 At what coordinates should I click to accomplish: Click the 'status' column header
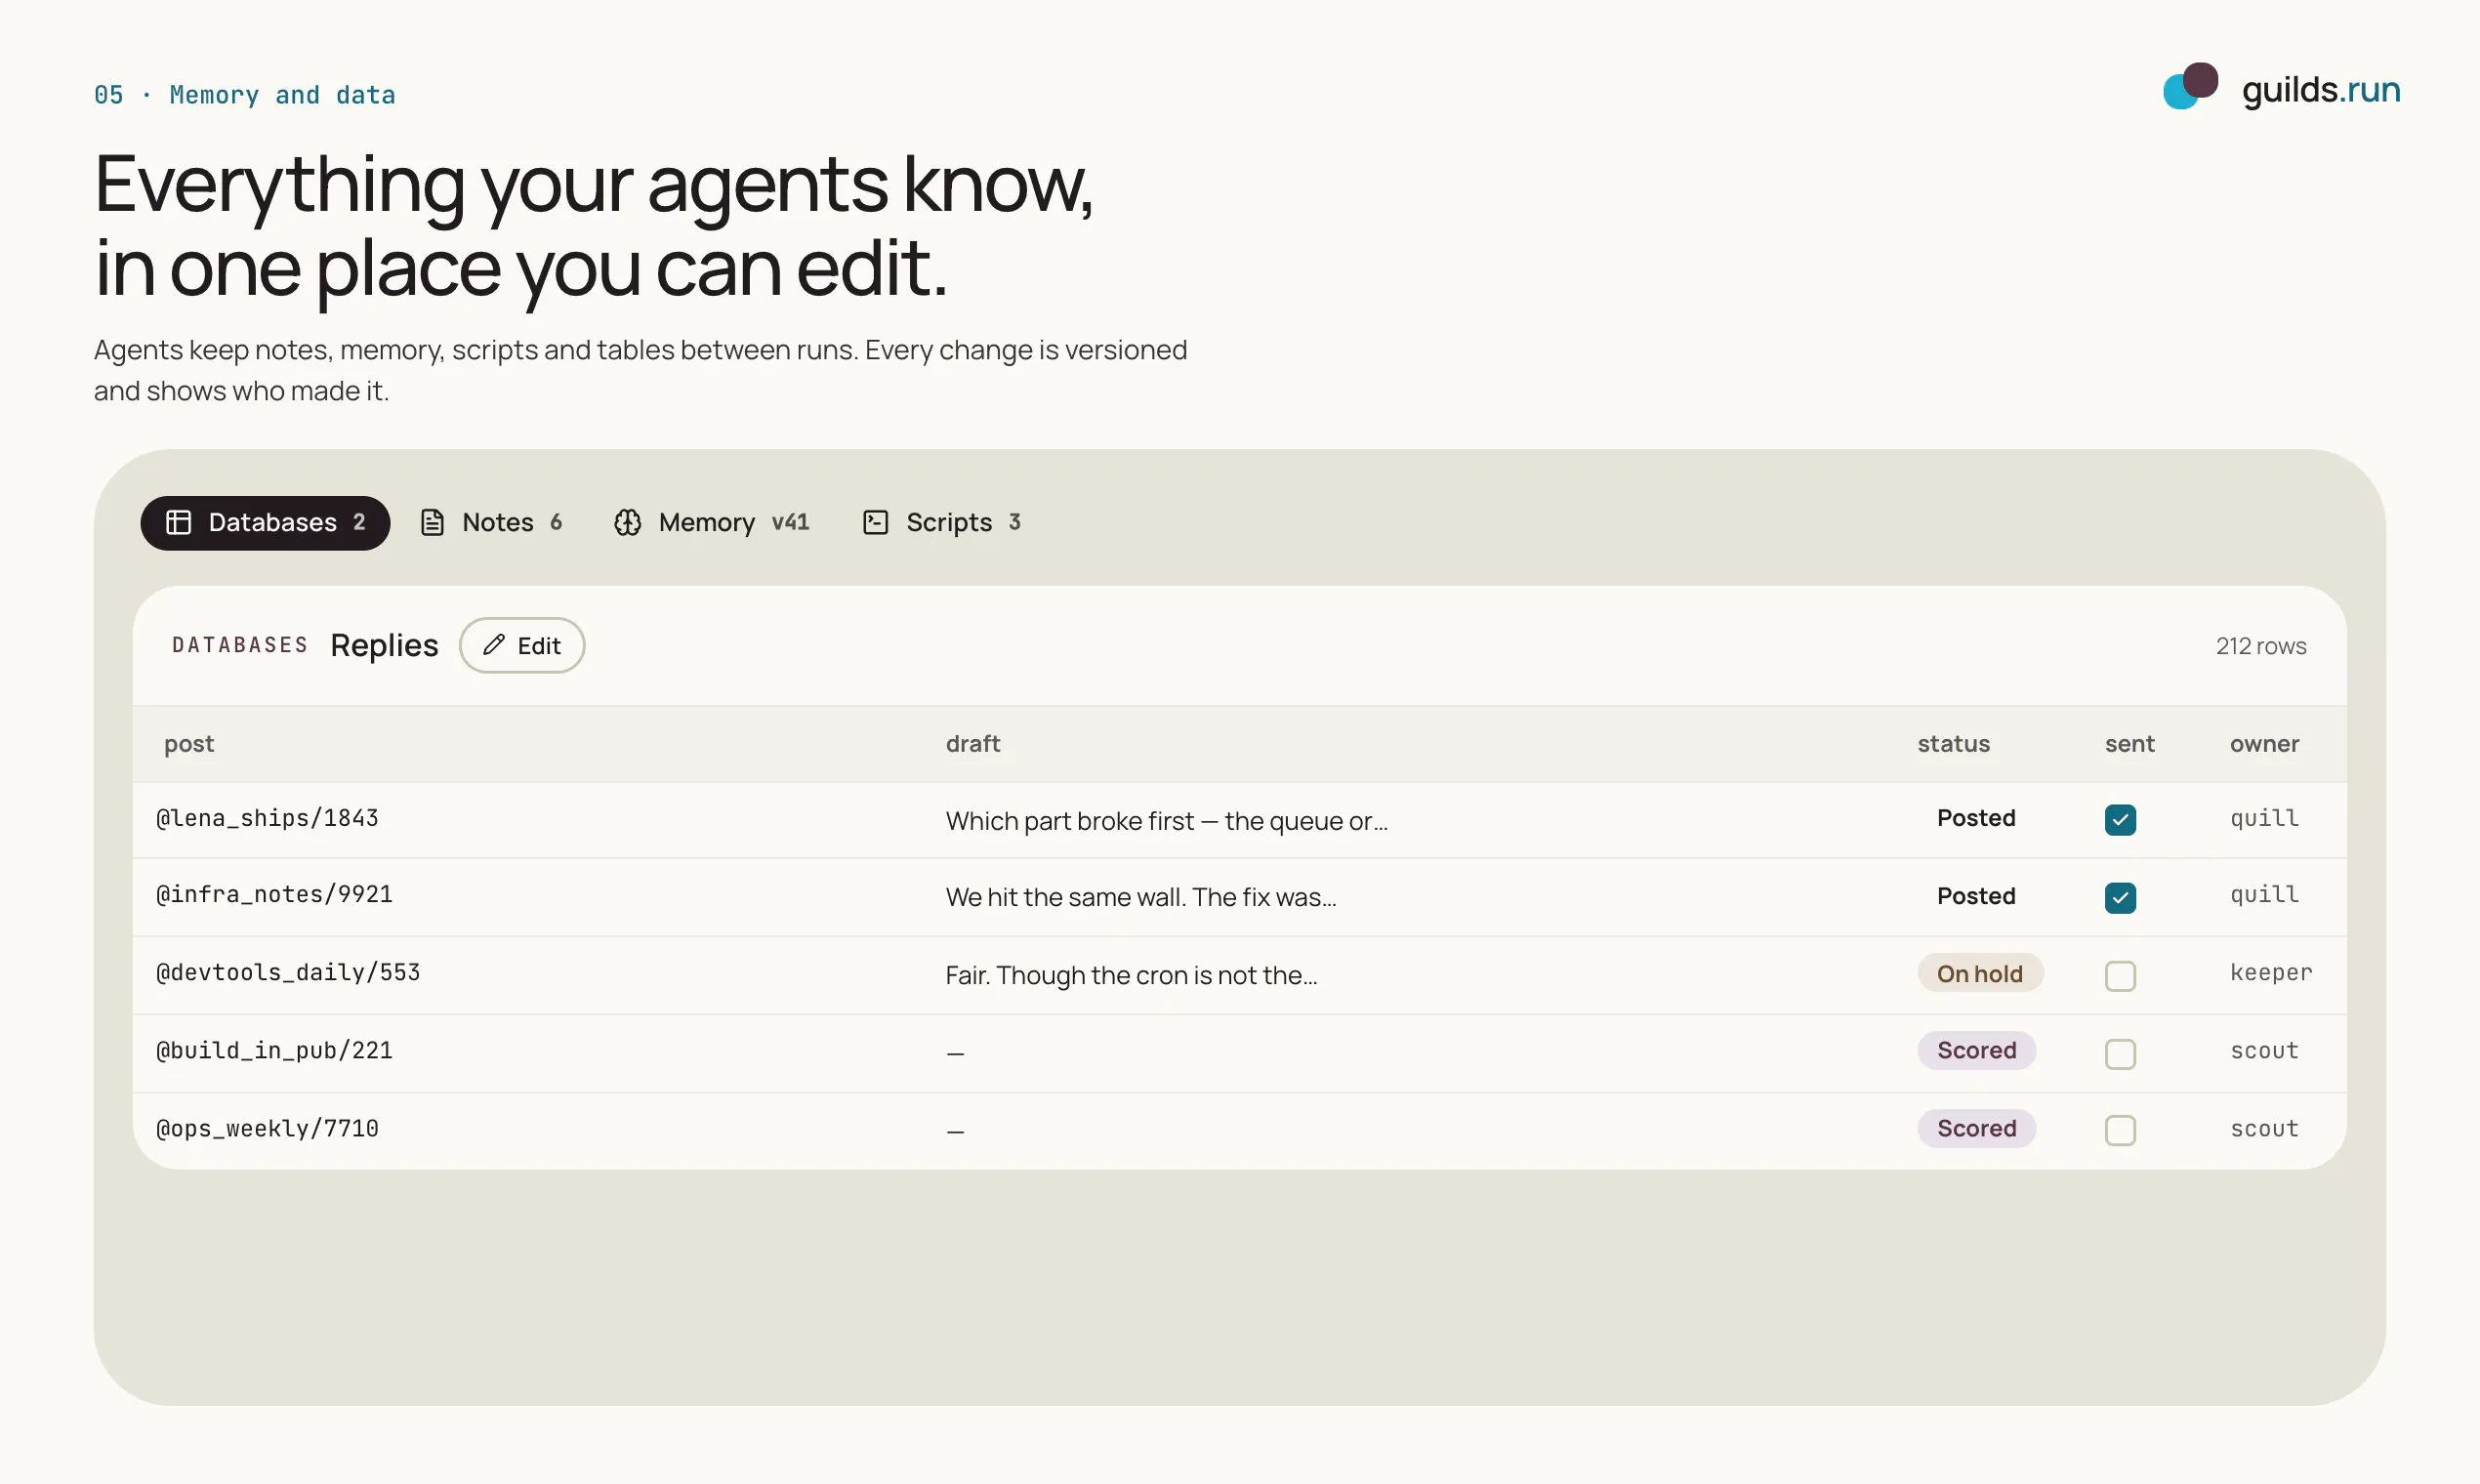coord(1953,744)
